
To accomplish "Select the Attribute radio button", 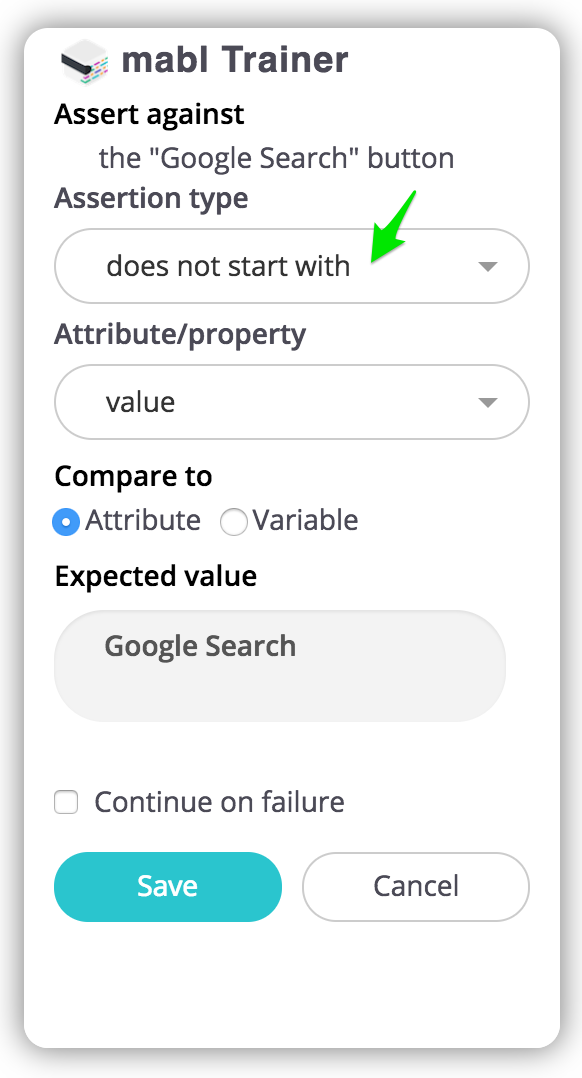I will [66, 522].
